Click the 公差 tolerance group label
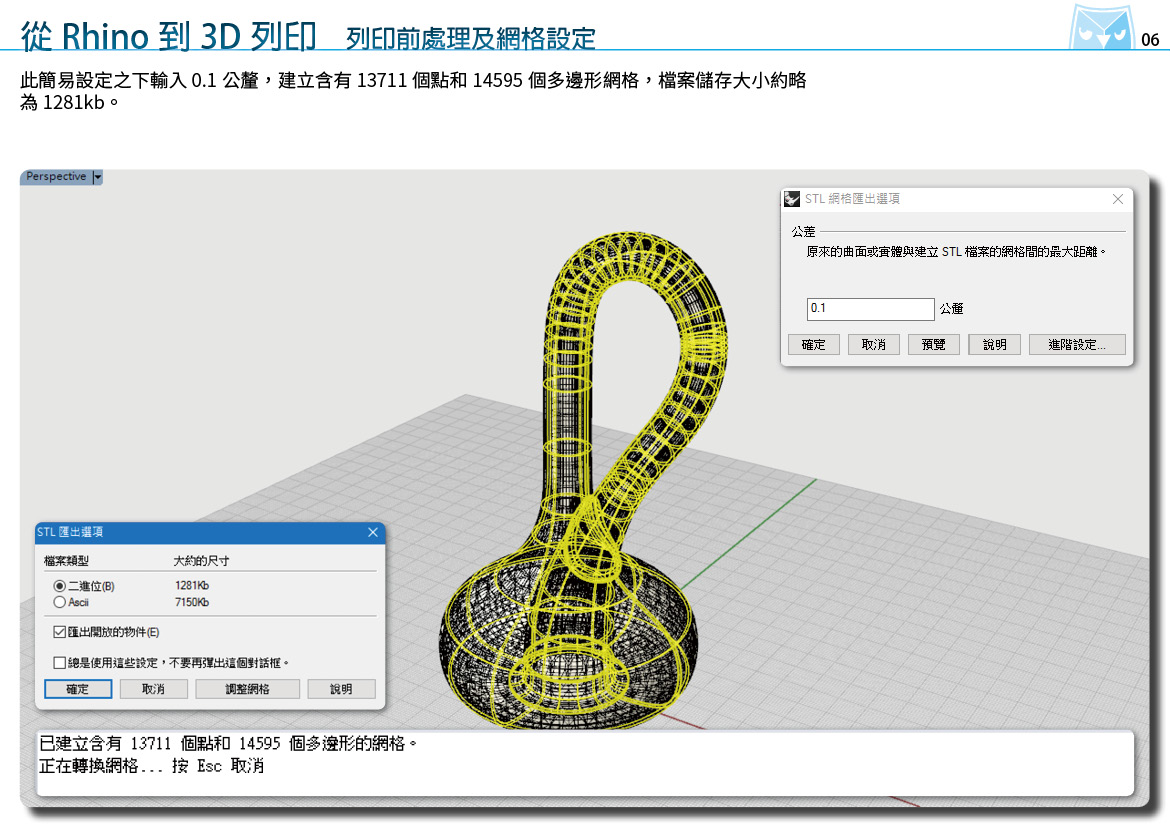The height and width of the screenshot is (827, 1170). click(804, 231)
